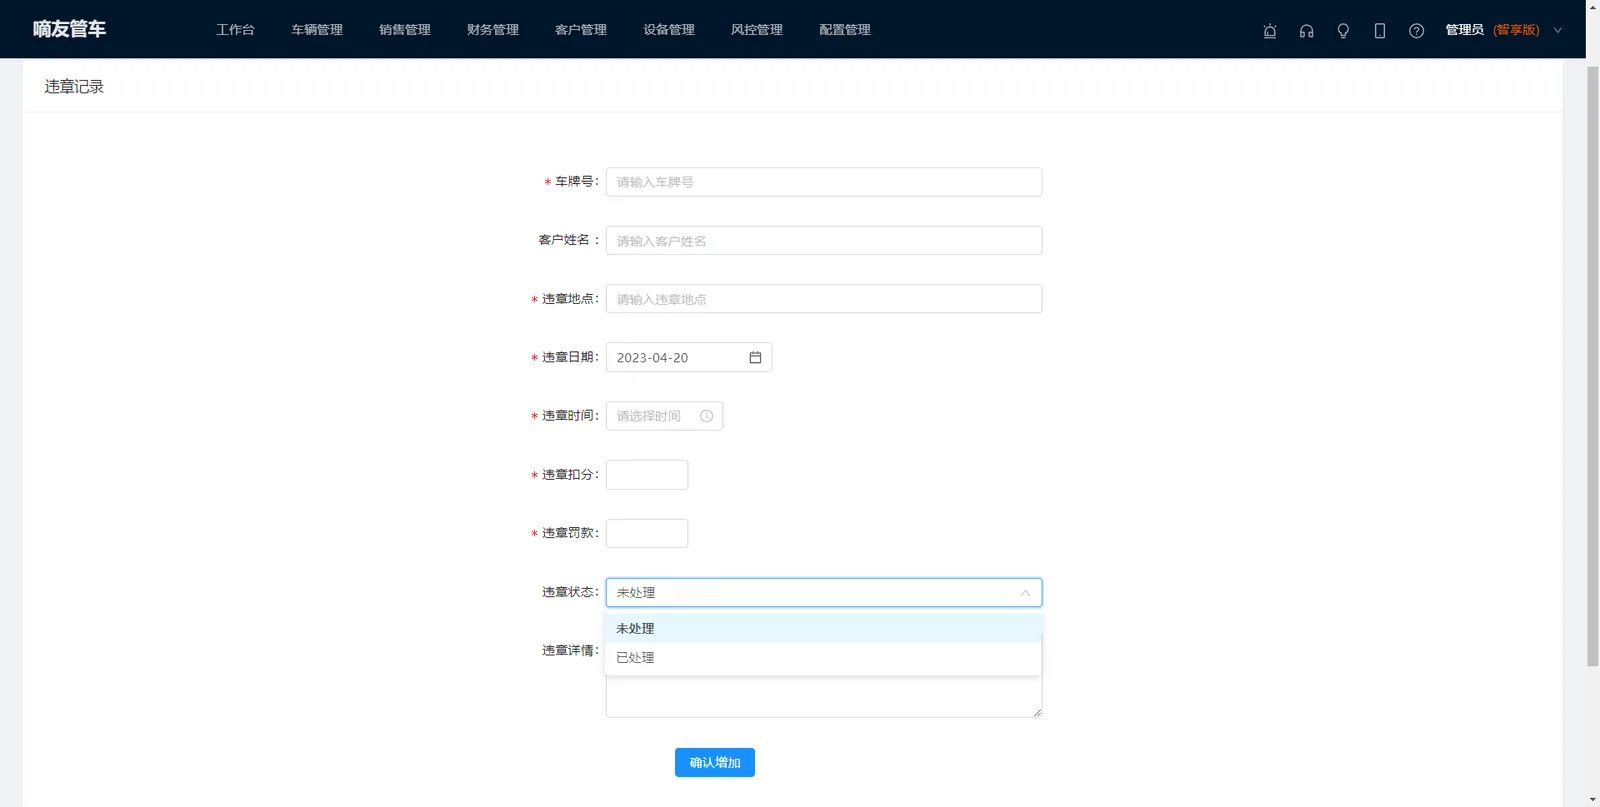This screenshot has height=807, width=1600.
Task: Focus the 违章扣分 number input
Action: (x=647, y=475)
